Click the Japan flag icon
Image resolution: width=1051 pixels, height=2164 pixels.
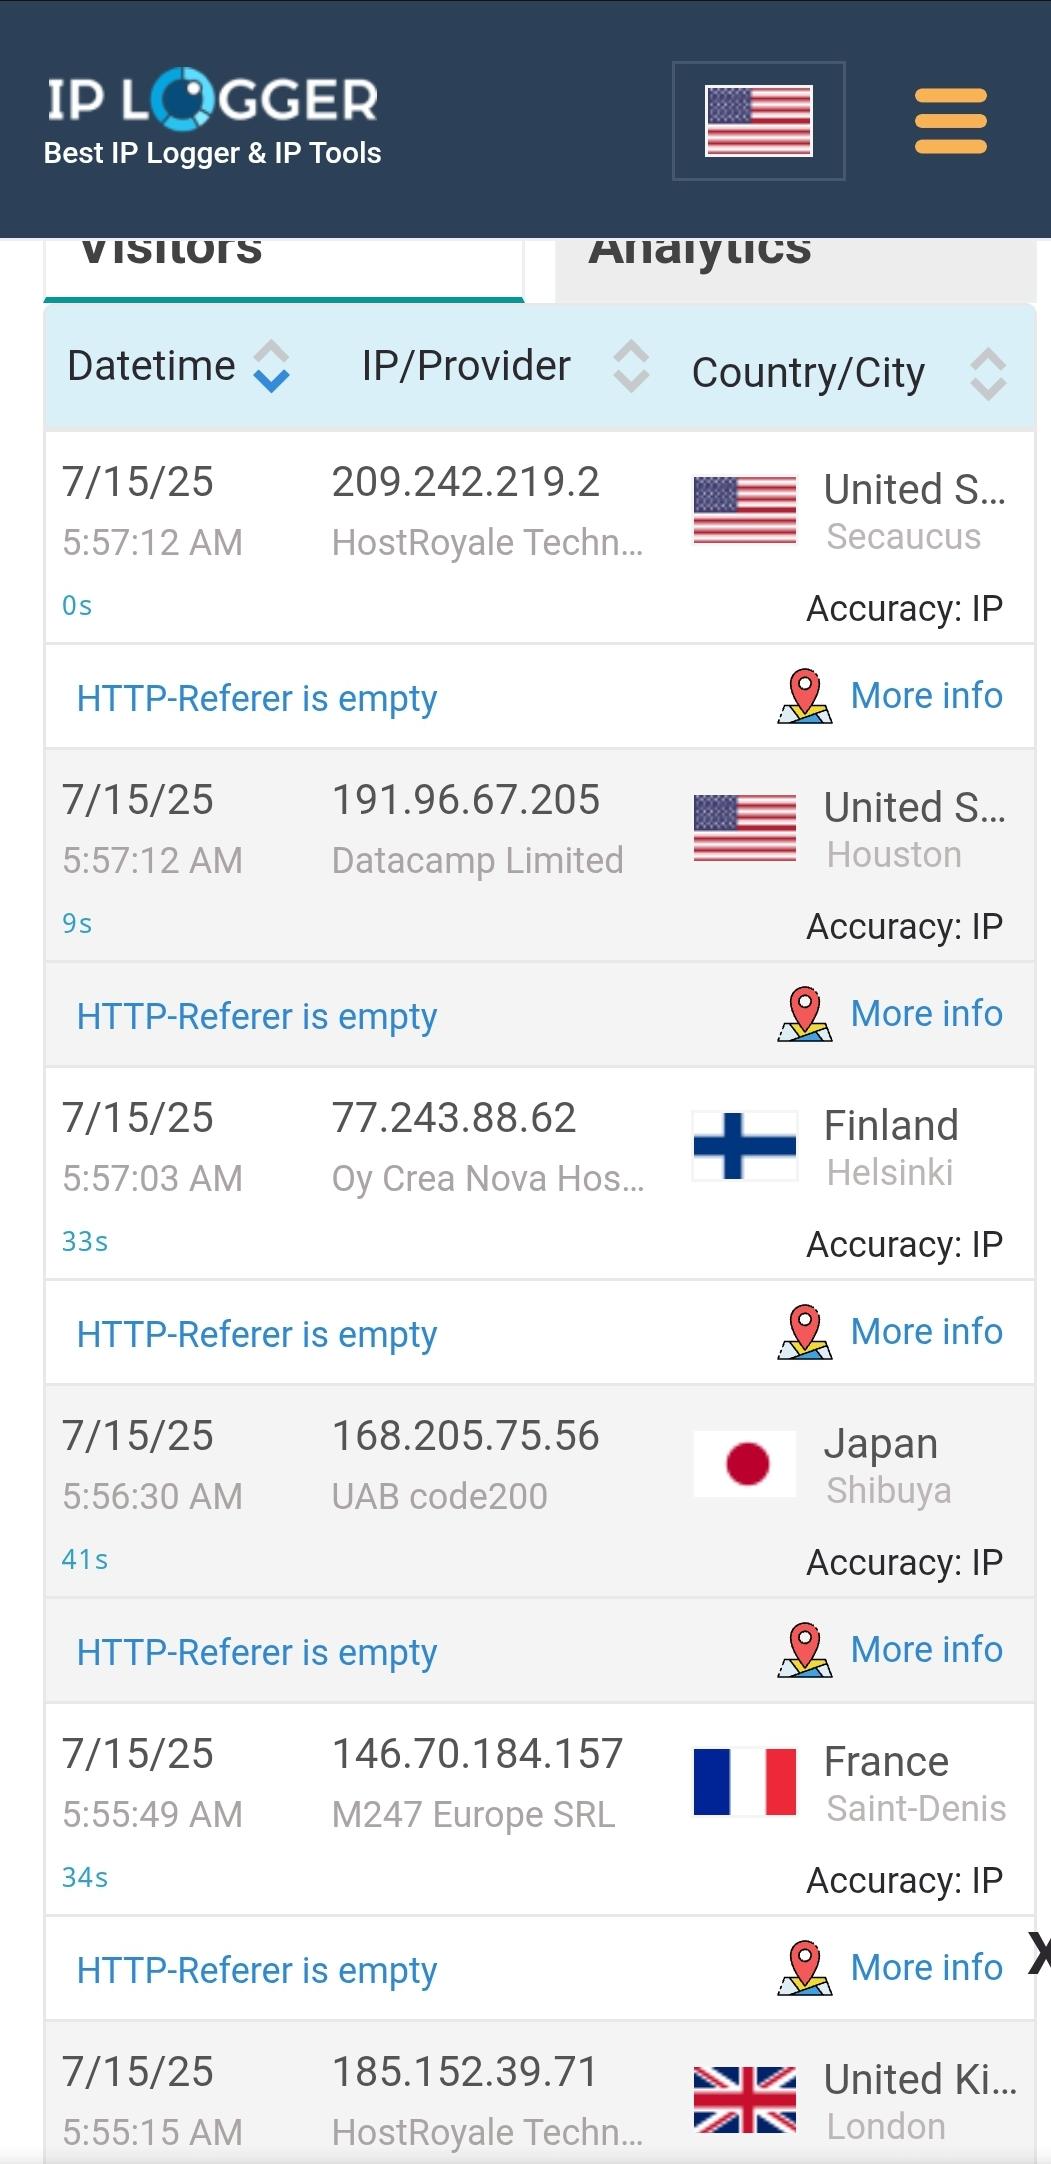(x=745, y=1463)
